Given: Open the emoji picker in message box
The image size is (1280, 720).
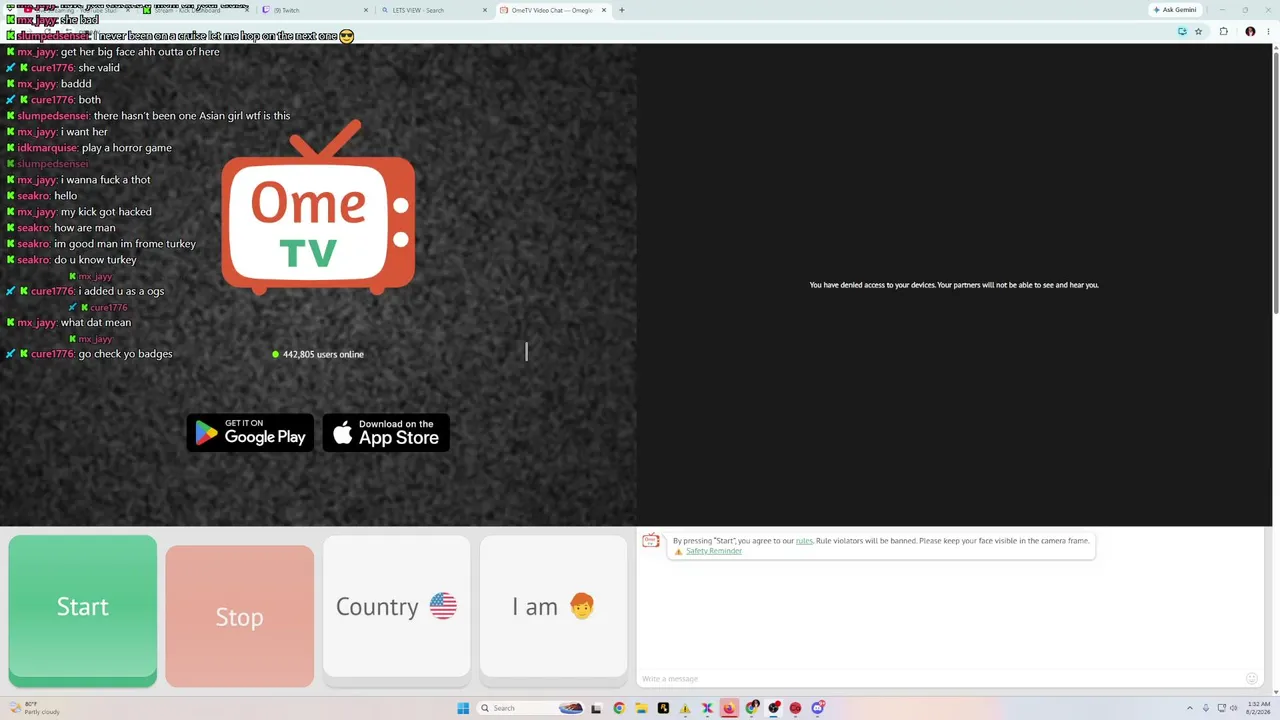Looking at the screenshot, I should tap(1251, 678).
